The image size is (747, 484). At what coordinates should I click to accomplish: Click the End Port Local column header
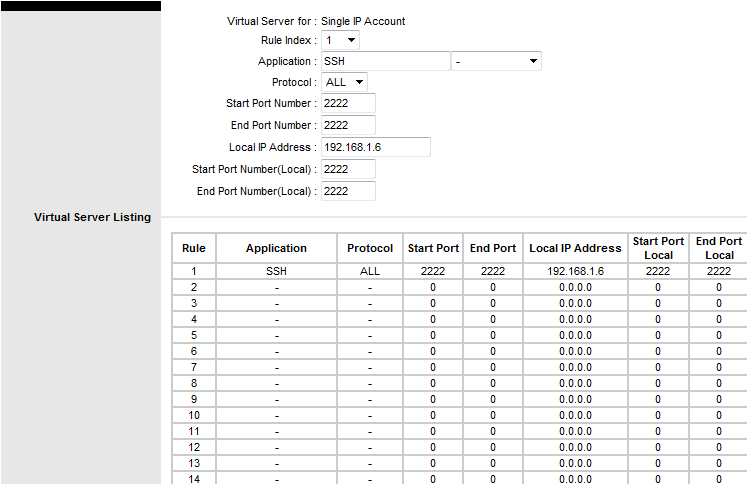coord(718,248)
